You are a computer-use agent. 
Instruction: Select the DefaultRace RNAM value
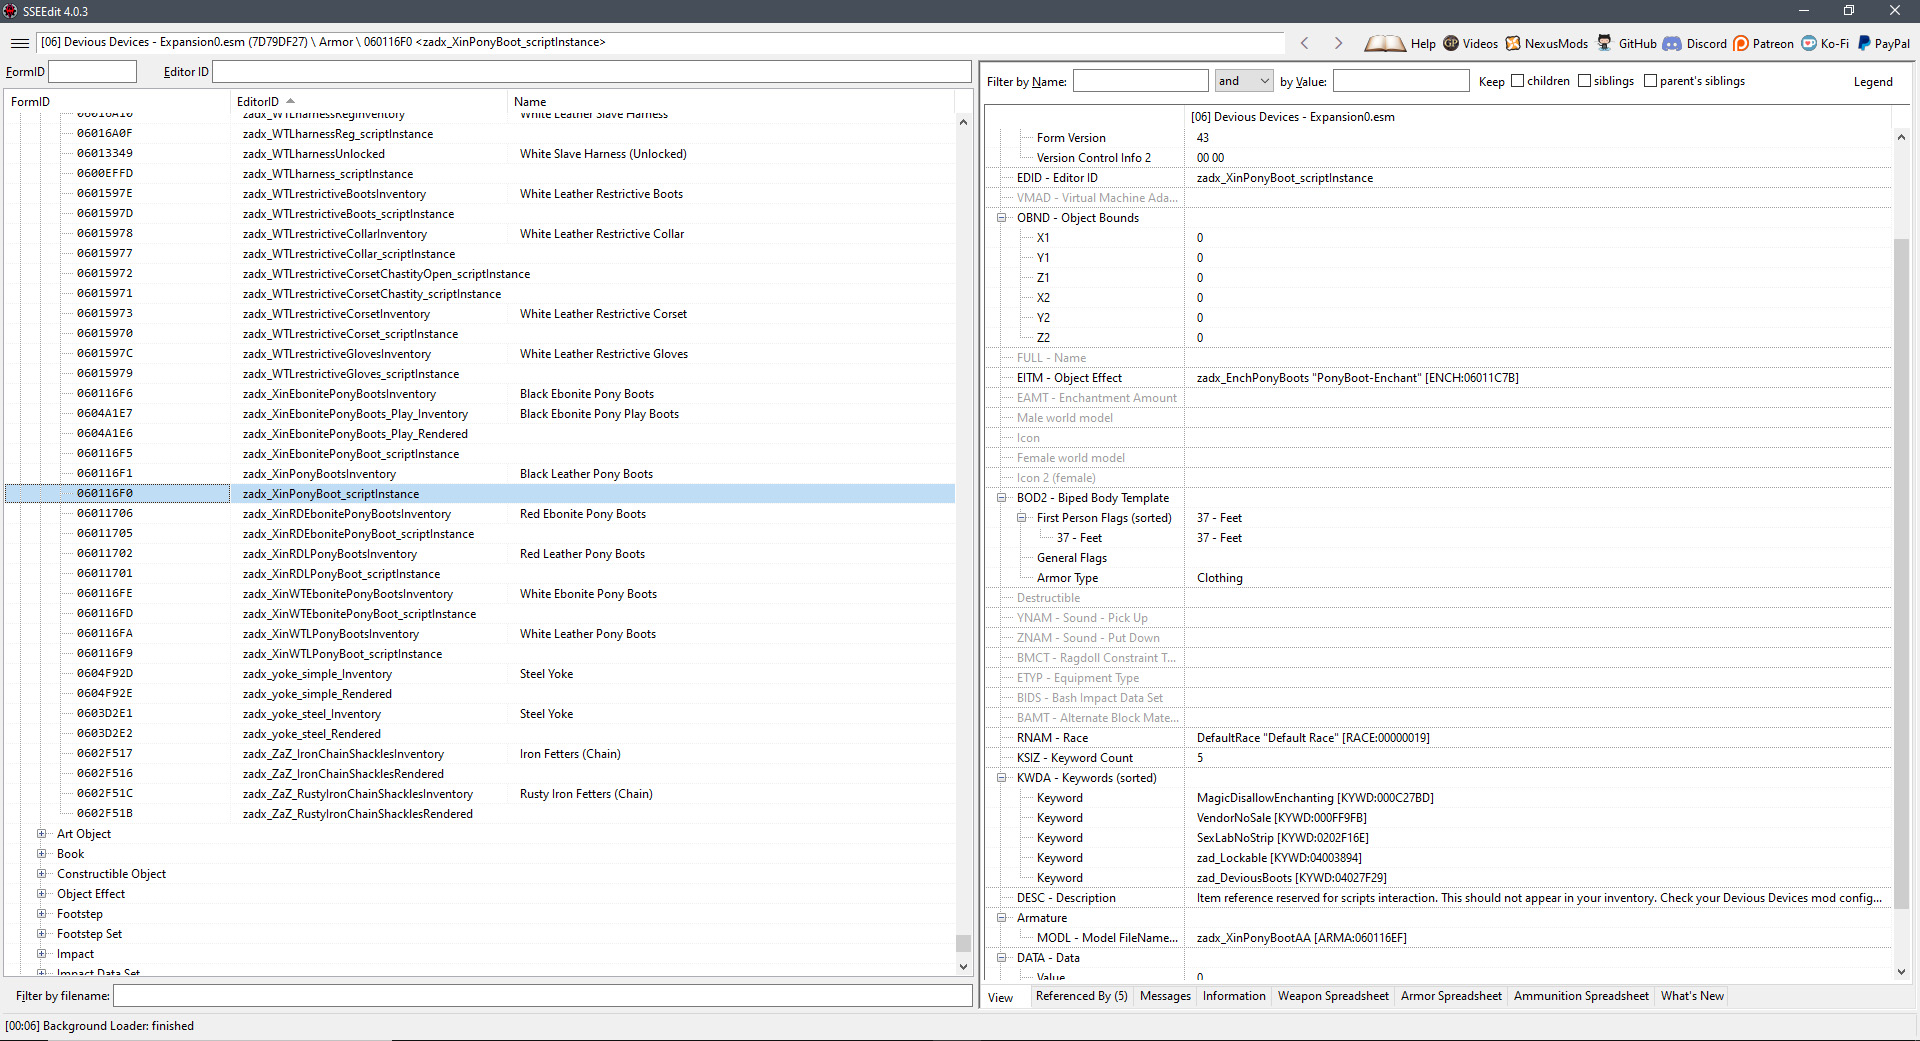[1313, 738]
